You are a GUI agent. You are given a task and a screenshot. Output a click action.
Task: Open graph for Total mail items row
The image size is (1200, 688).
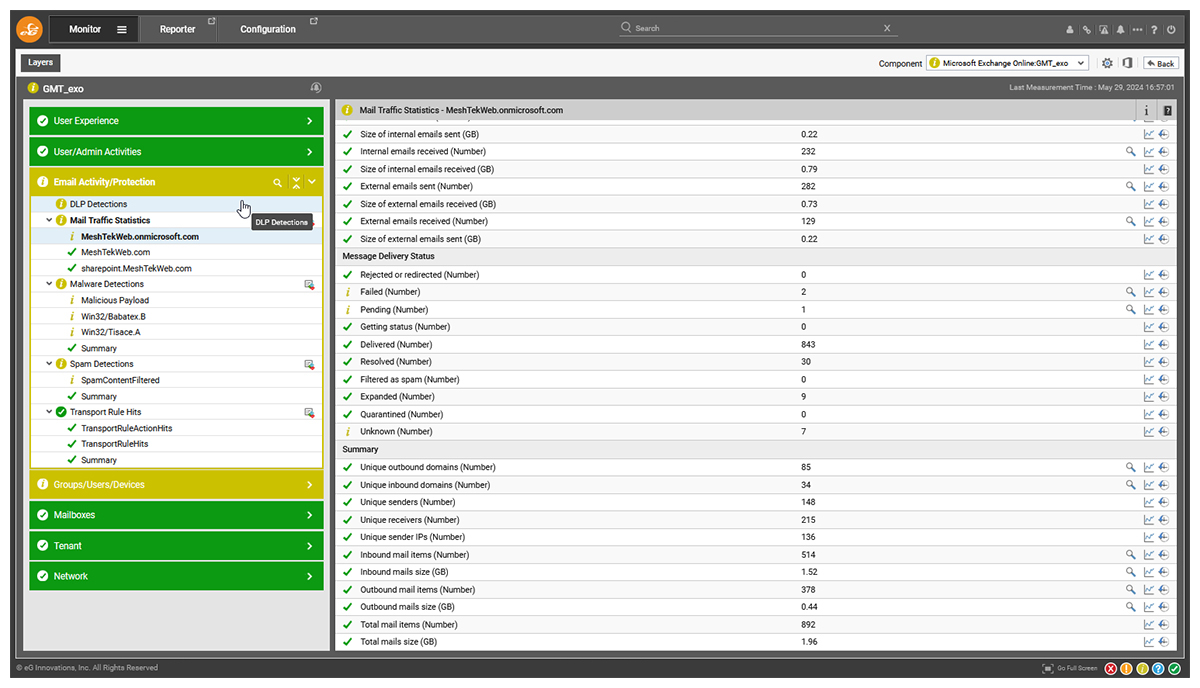1149,625
